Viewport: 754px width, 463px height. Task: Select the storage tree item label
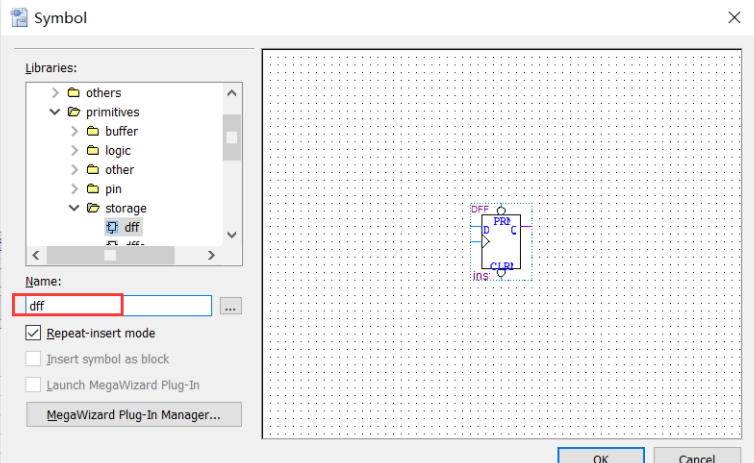click(126, 208)
